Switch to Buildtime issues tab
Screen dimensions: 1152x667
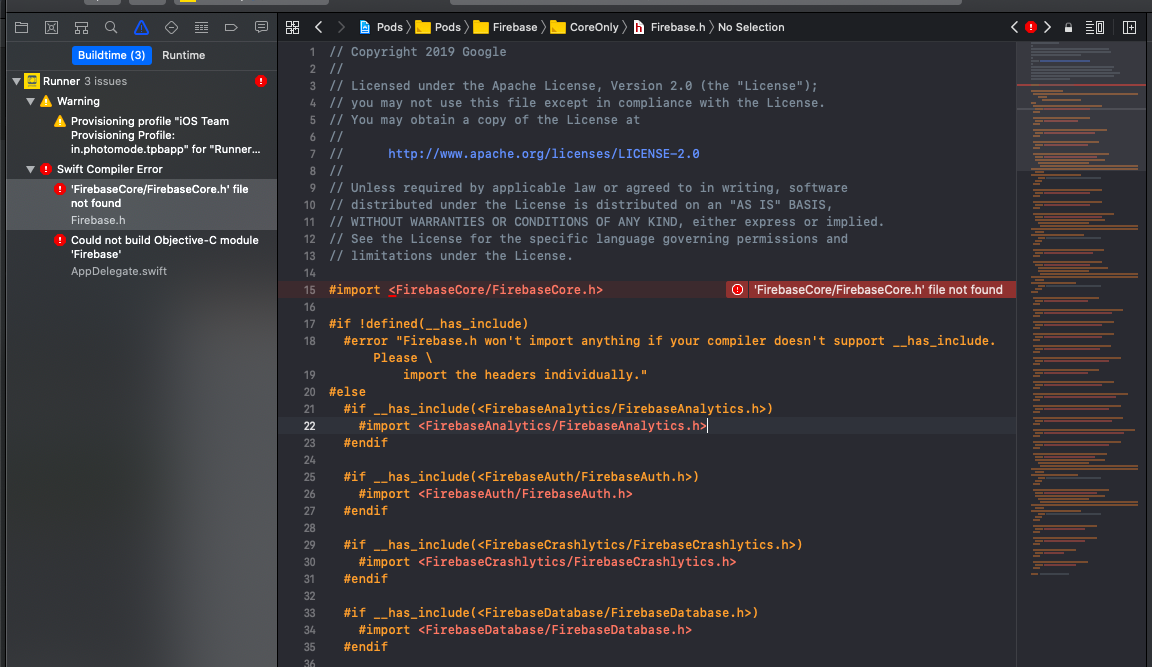point(112,55)
